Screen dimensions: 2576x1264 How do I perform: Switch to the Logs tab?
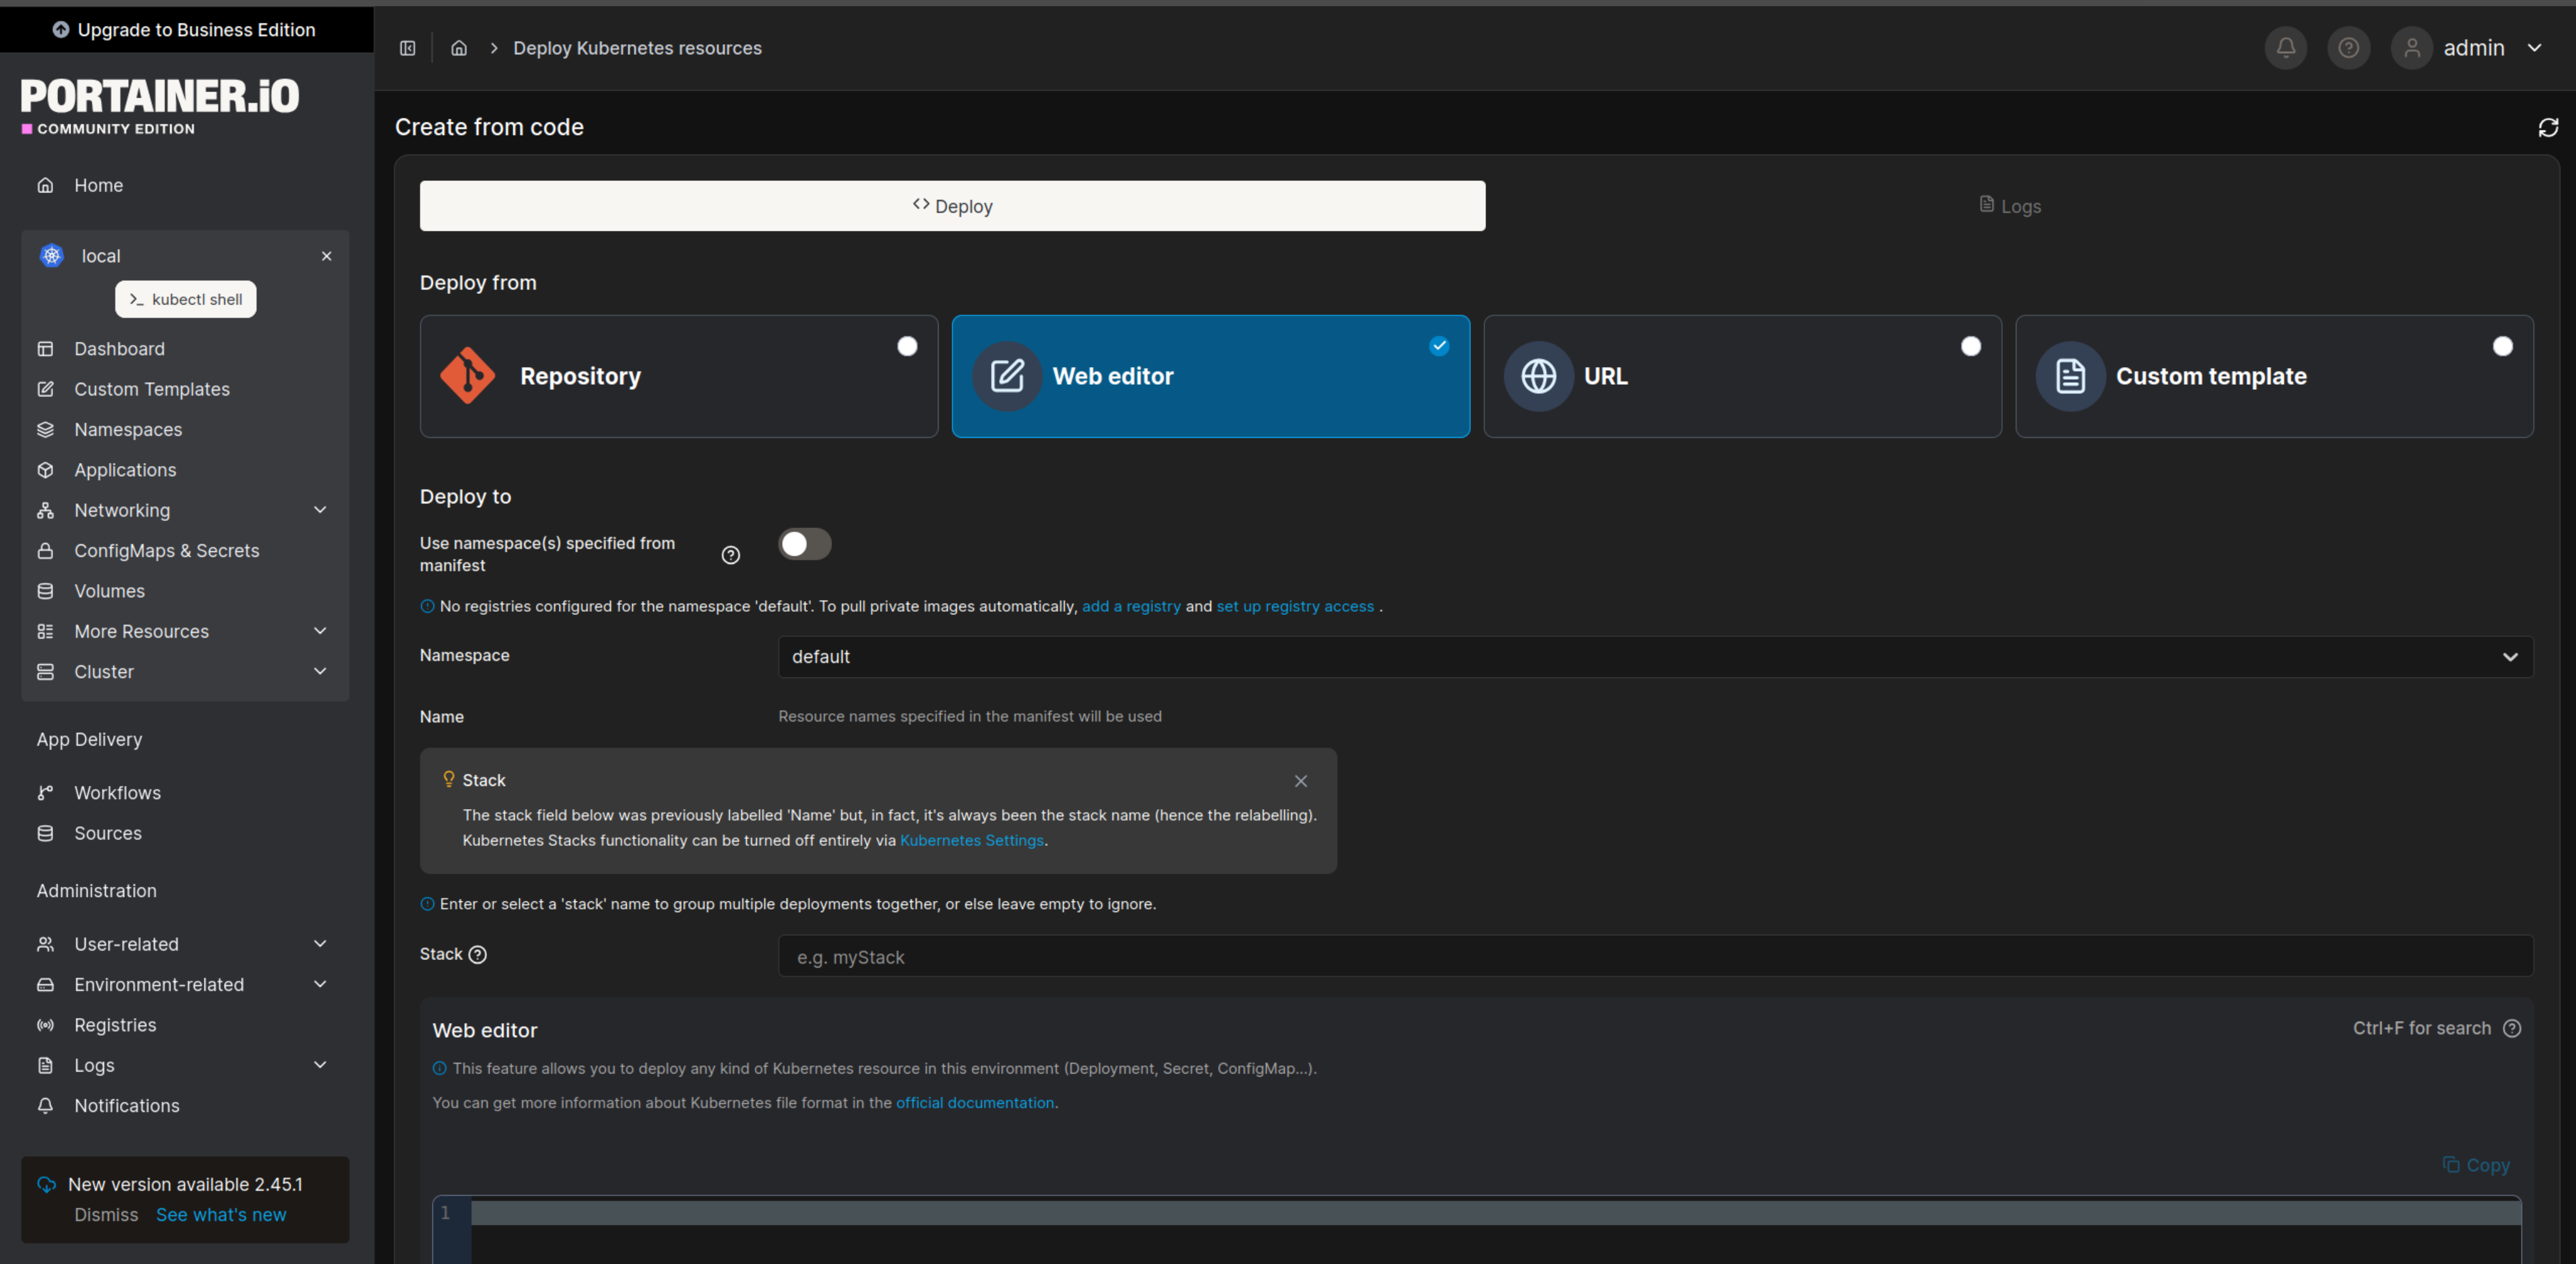pyautogui.click(x=2010, y=206)
